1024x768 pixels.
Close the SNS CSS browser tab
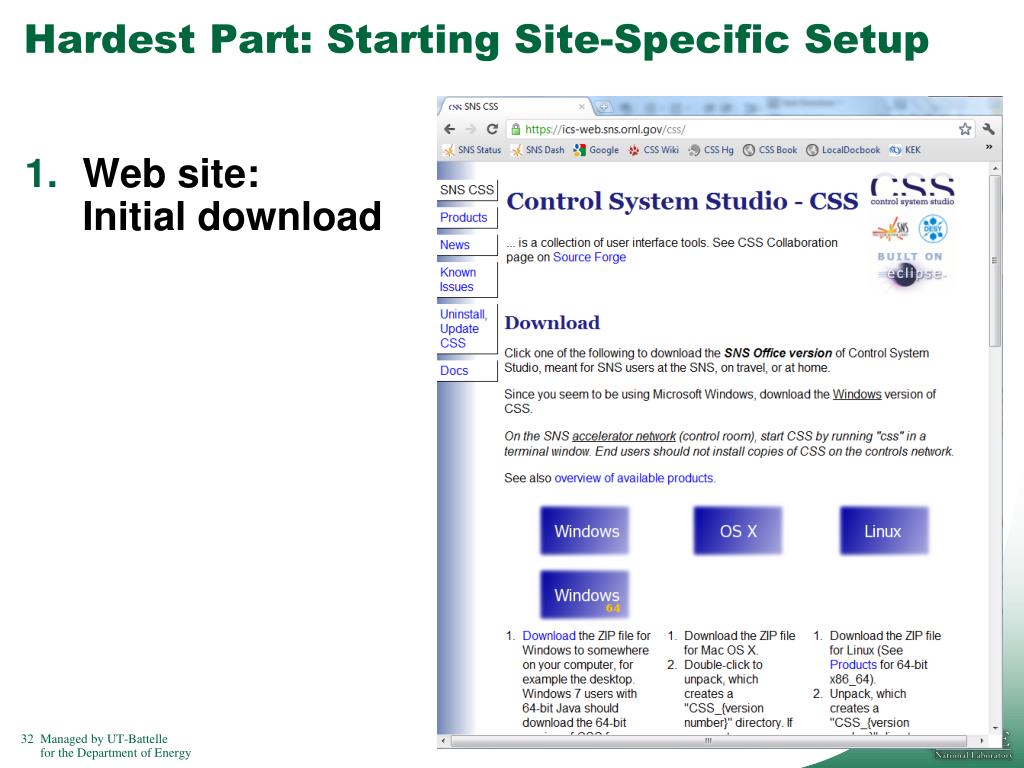tap(582, 107)
